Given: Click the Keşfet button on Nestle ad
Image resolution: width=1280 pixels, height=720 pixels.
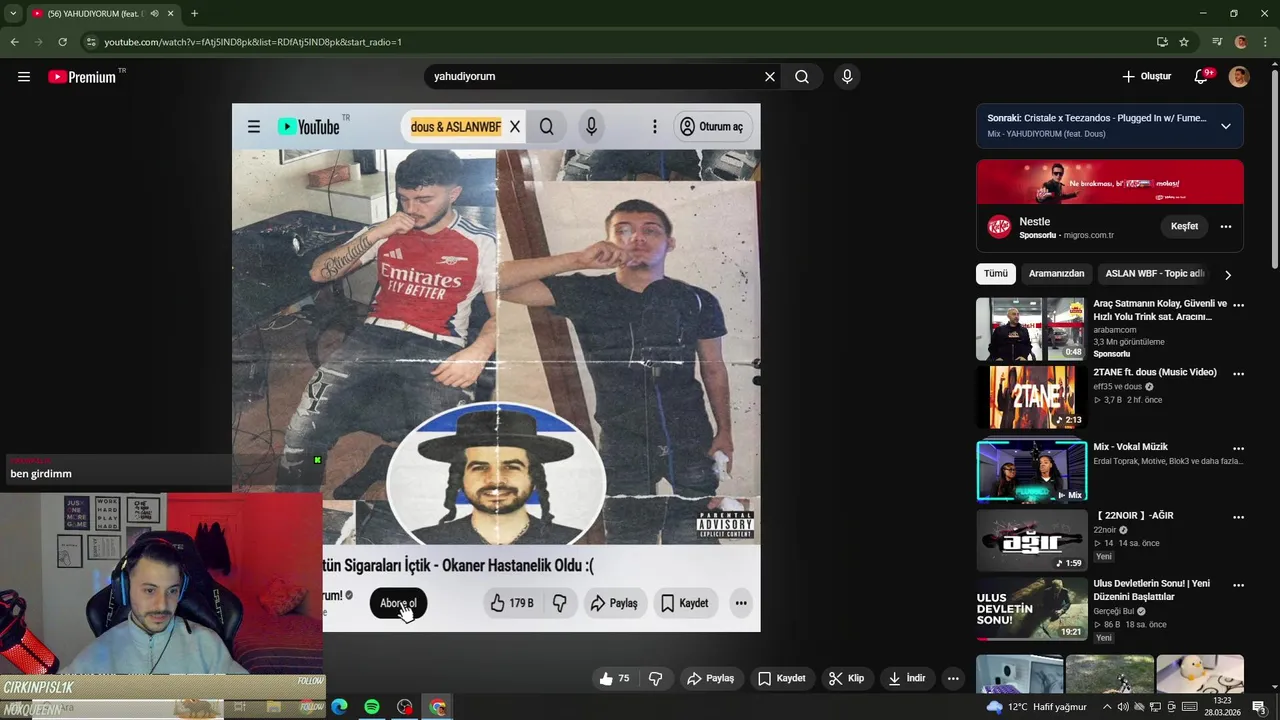Looking at the screenshot, I should (x=1184, y=227).
